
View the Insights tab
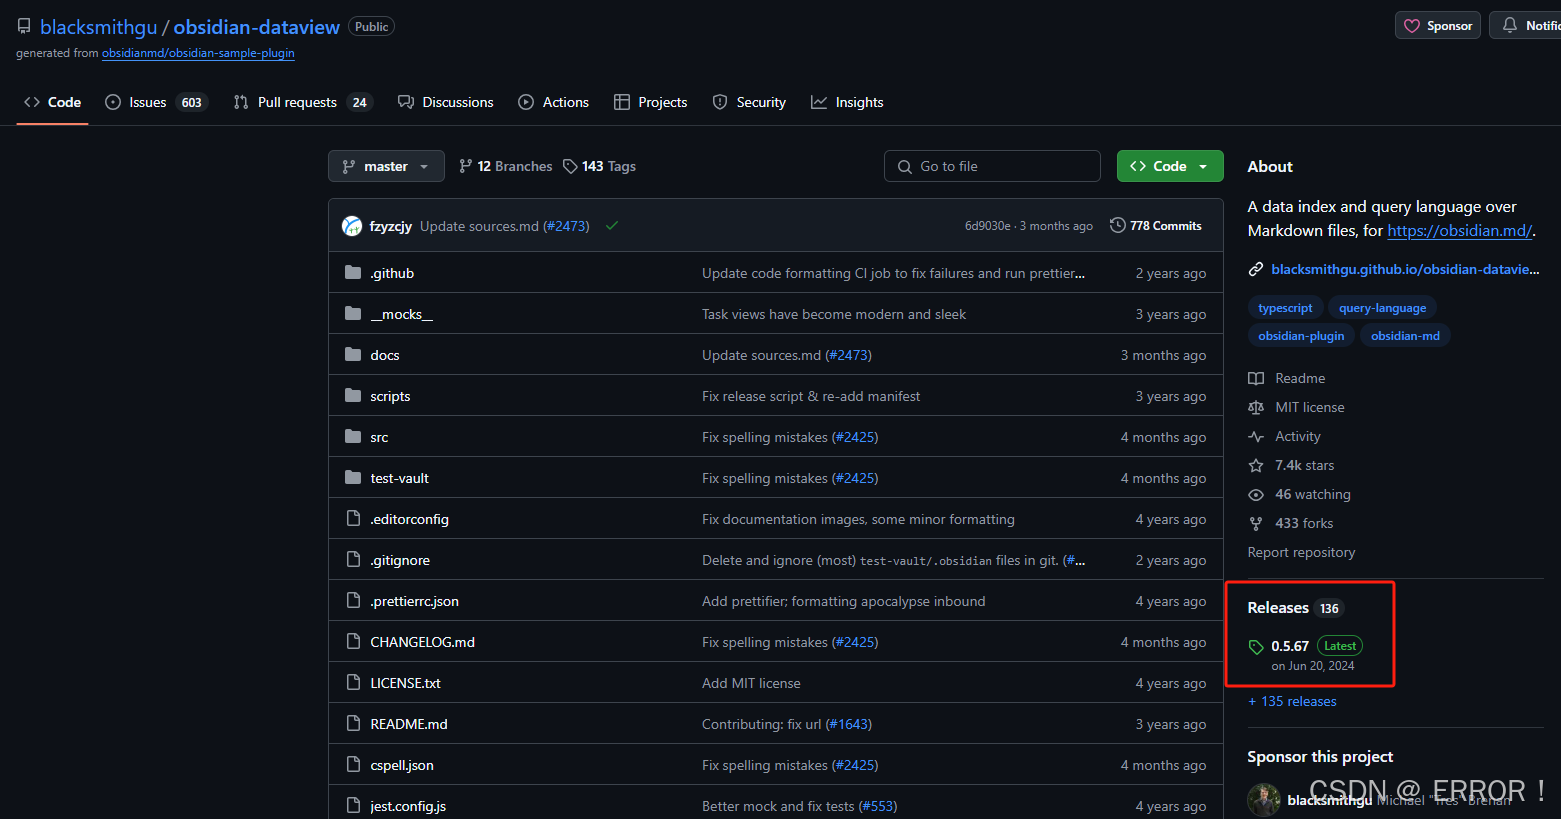tap(847, 102)
